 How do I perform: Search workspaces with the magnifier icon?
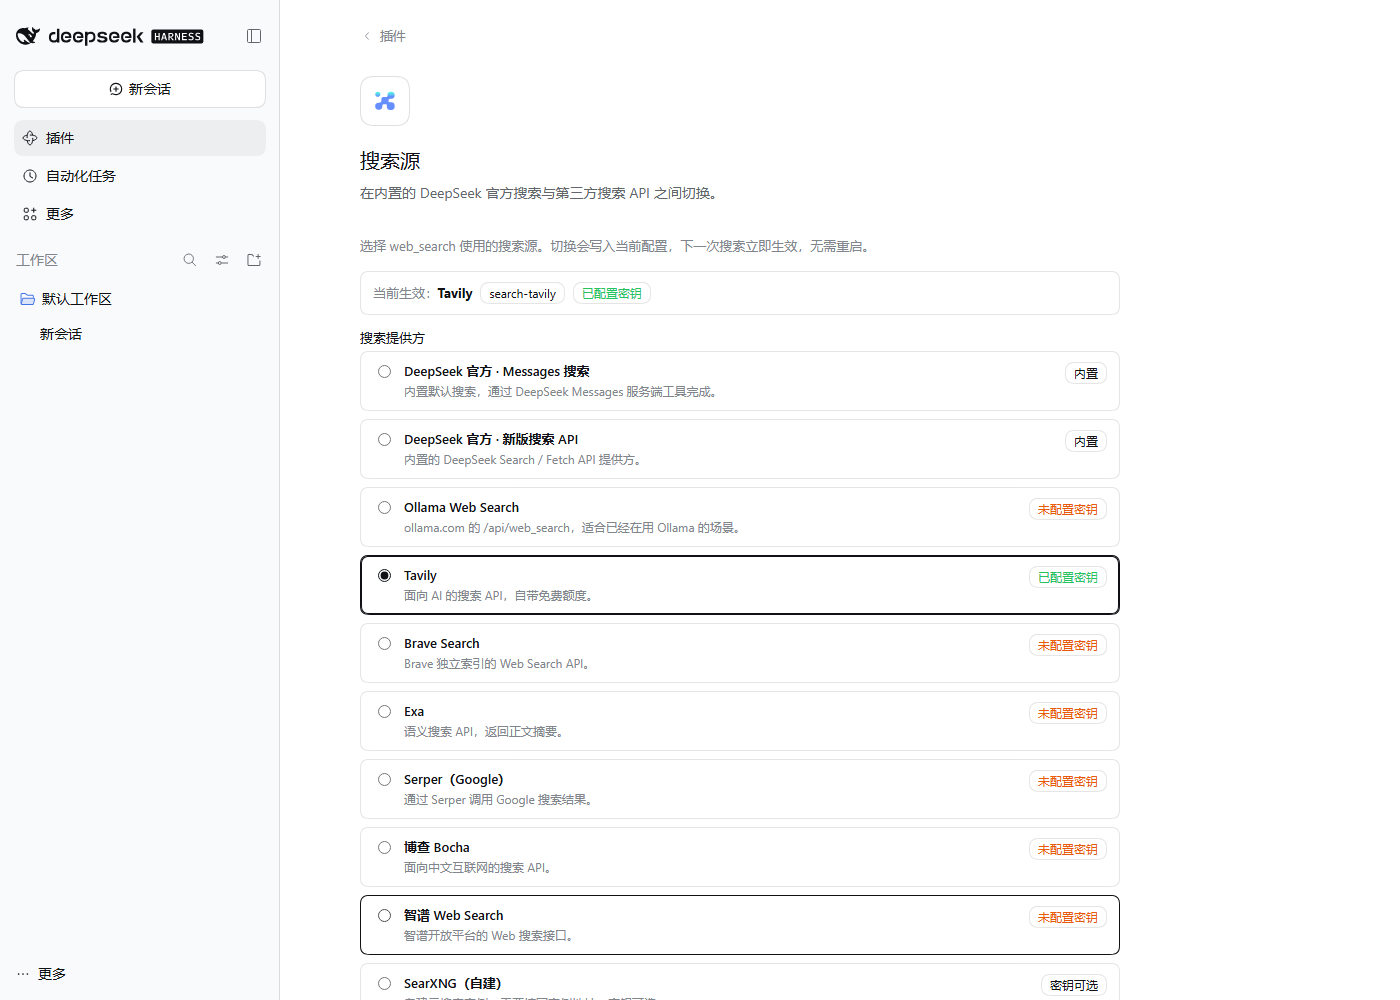point(190,260)
